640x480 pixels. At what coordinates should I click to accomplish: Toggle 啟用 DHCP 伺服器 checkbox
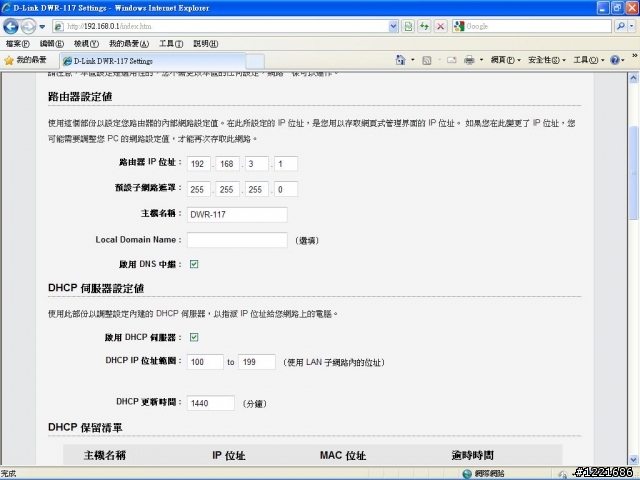pos(194,337)
